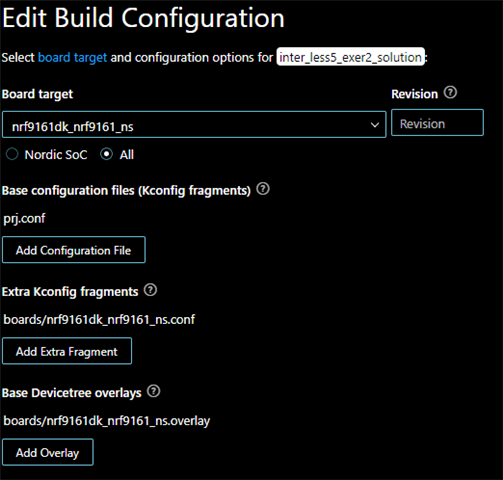Select the boards/nrf9161dk_nrf9161_ns.conf fragment entry
503x480 pixels.
pyautogui.click(x=99, y=320)
